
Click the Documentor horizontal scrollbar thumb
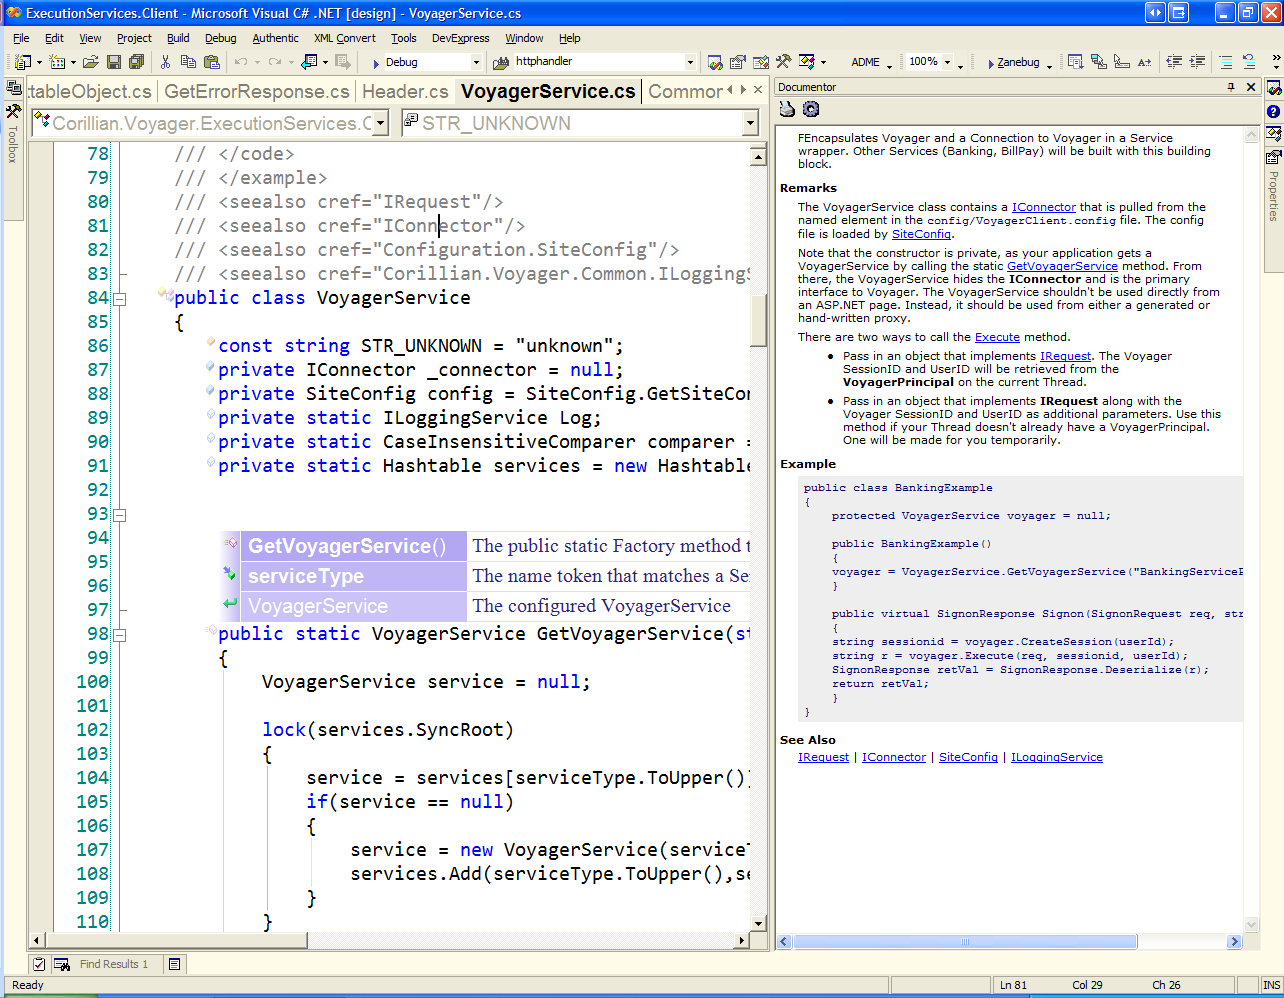965,941
